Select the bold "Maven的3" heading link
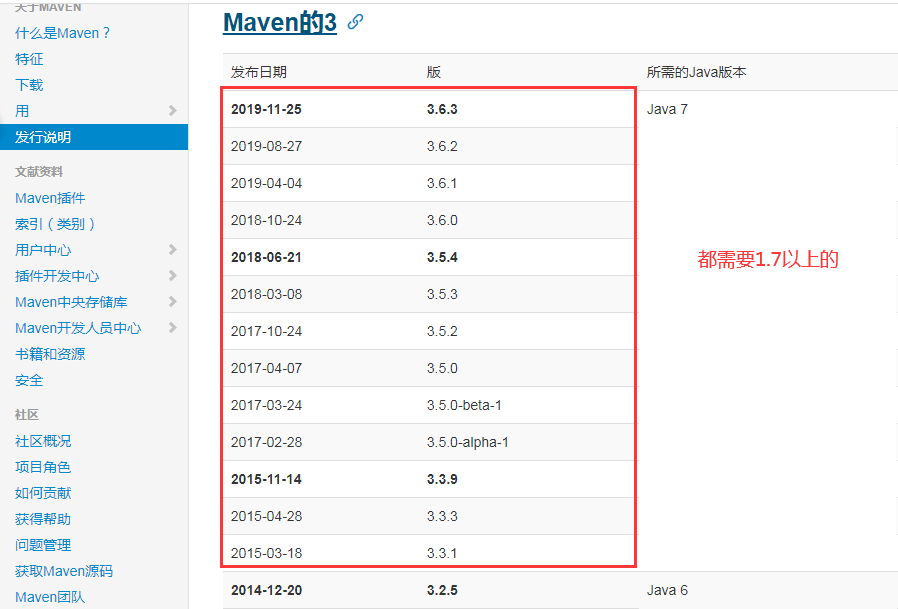Viewport: 898px width, 609px height. coord(279,23)
